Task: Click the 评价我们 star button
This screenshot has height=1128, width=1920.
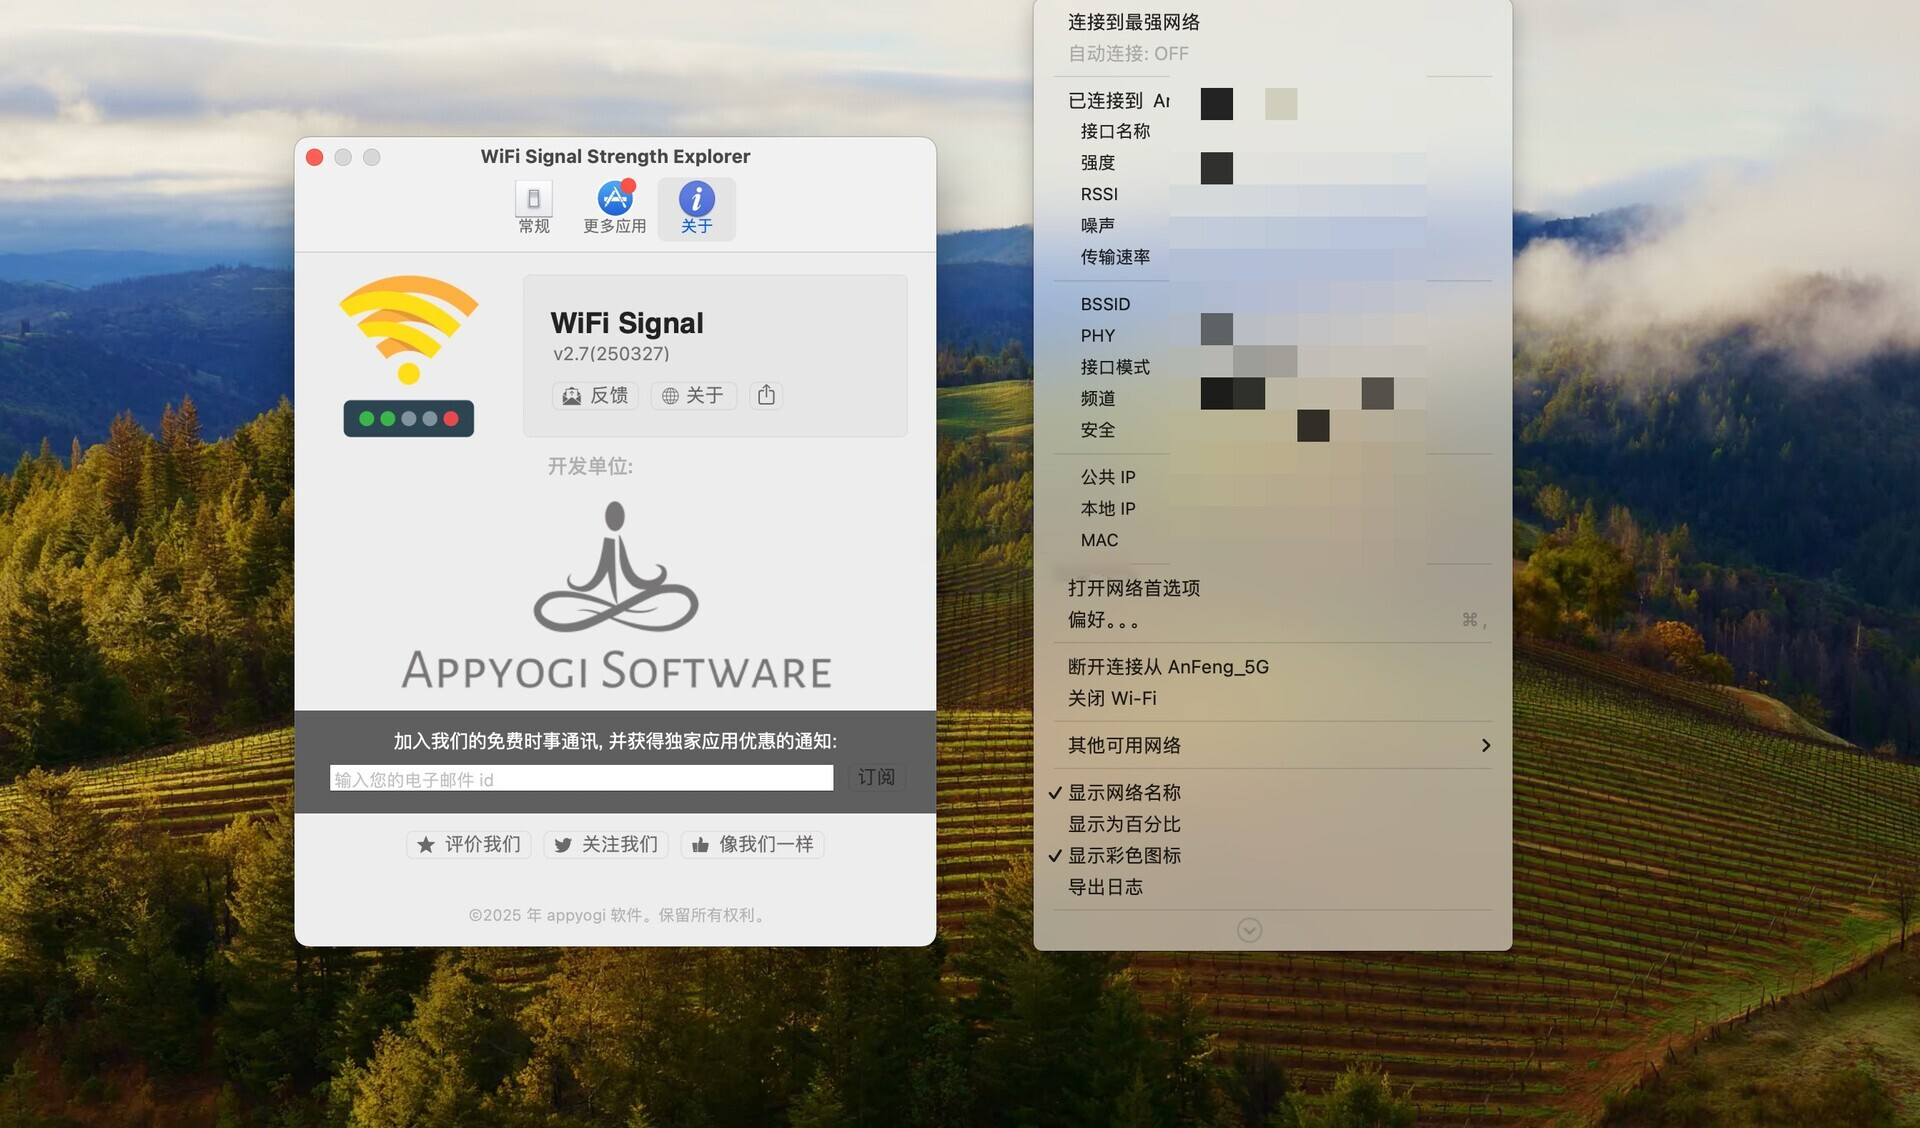Action: click(469, 845)
